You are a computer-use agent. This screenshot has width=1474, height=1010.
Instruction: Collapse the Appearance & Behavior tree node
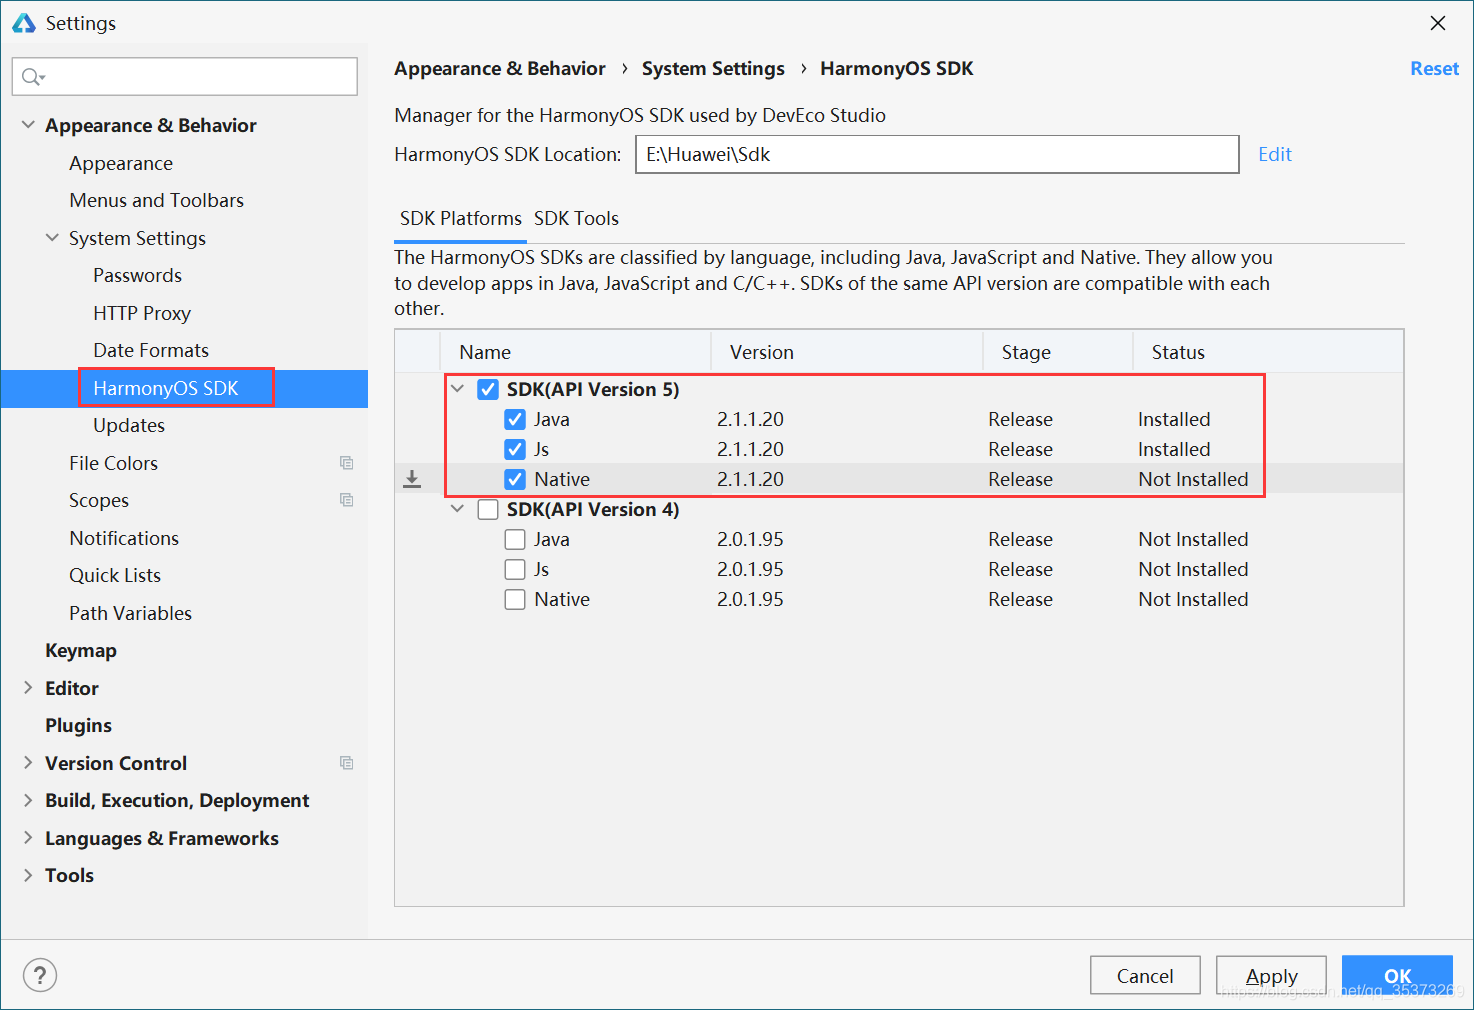click(x=28, y=125)
